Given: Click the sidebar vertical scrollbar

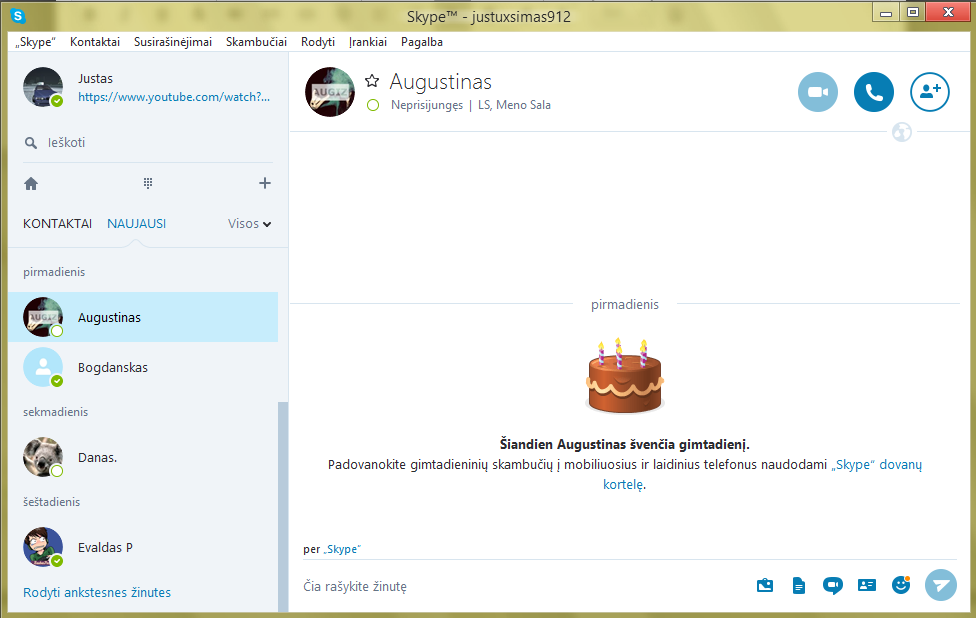Looking at the screenshot, I should point(283,507).
